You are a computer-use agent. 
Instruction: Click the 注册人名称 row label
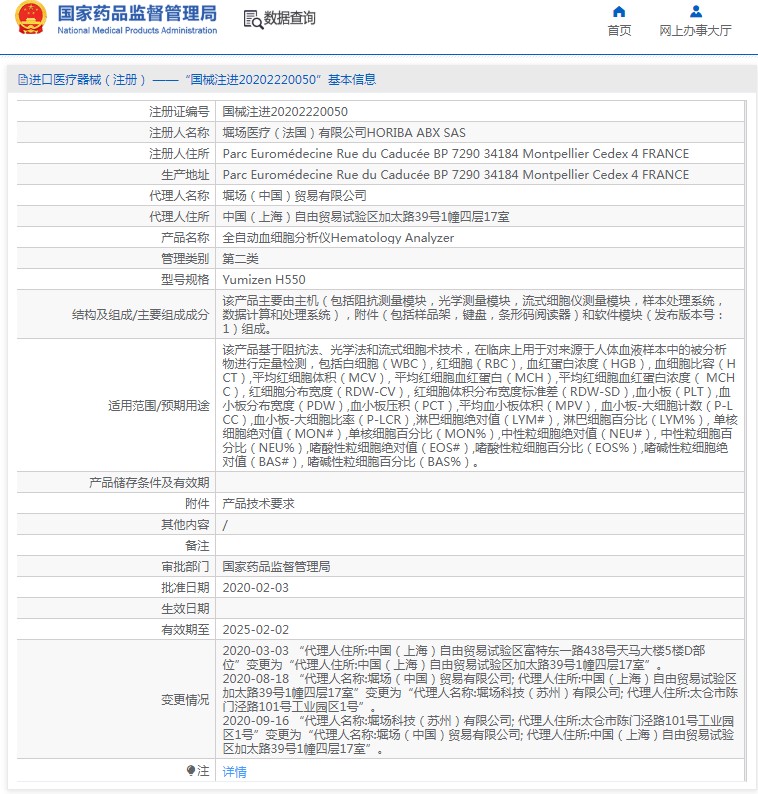click(x=179, y=133)
